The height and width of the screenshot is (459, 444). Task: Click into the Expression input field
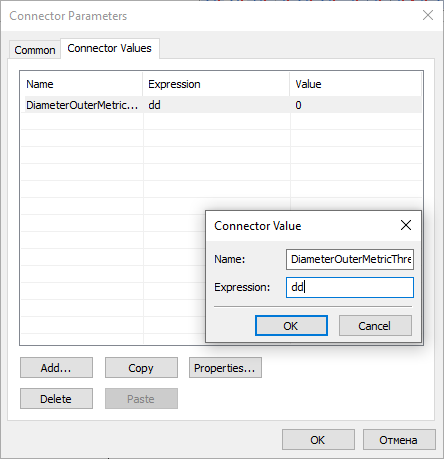(x=350, y=287)
